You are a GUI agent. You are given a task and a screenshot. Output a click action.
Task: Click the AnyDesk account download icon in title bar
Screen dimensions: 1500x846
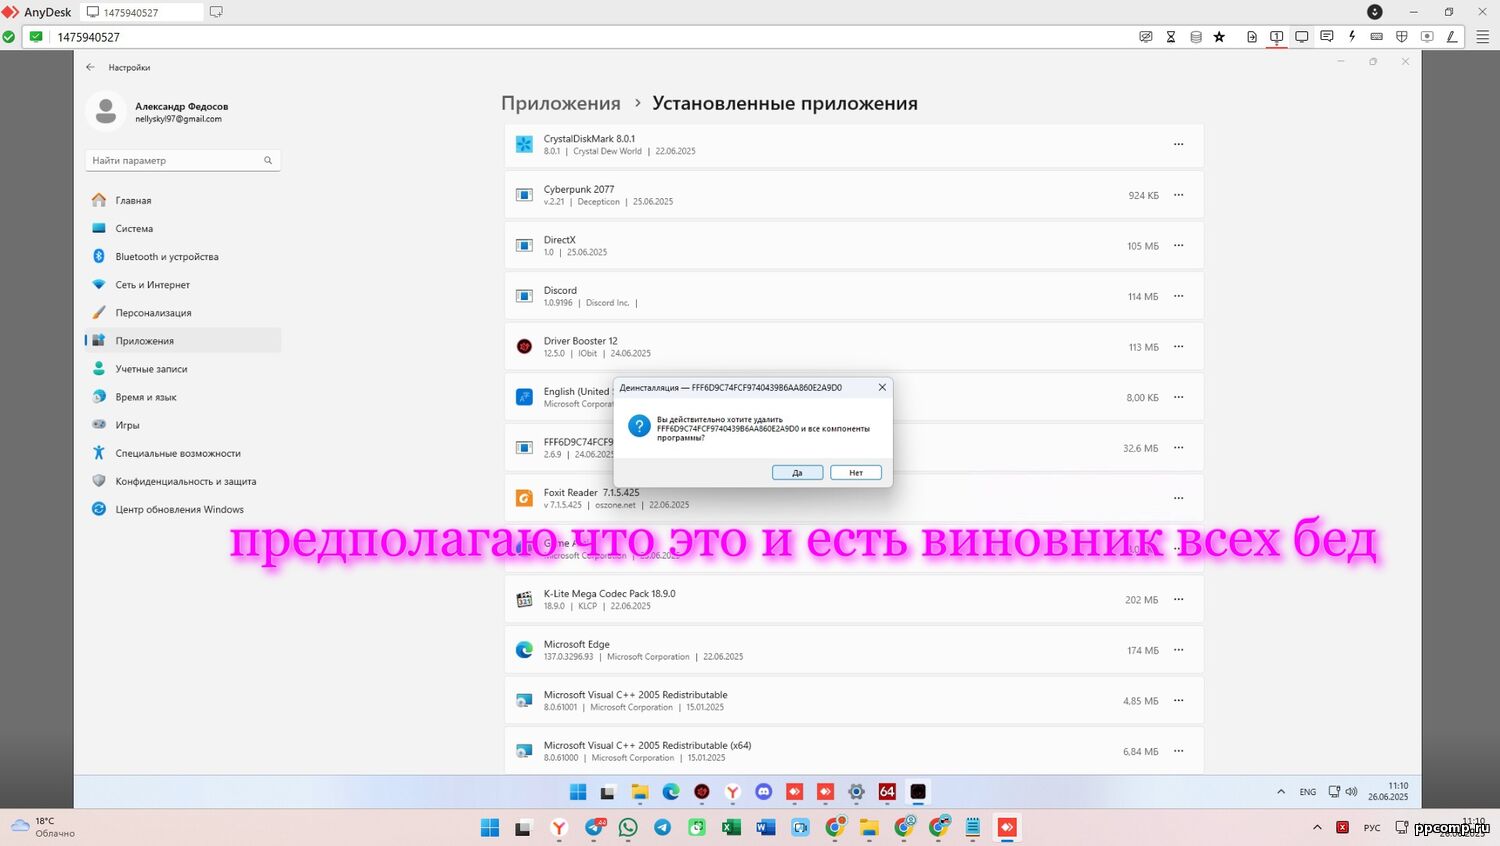coord(1375,12)
